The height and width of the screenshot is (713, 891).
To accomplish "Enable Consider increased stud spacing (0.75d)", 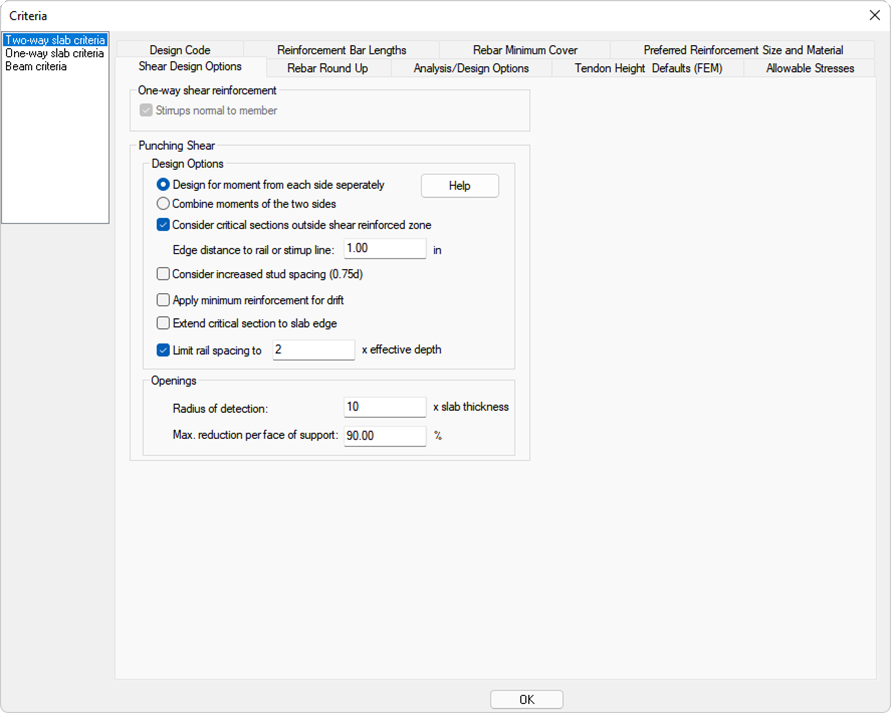I will point(163,274).
